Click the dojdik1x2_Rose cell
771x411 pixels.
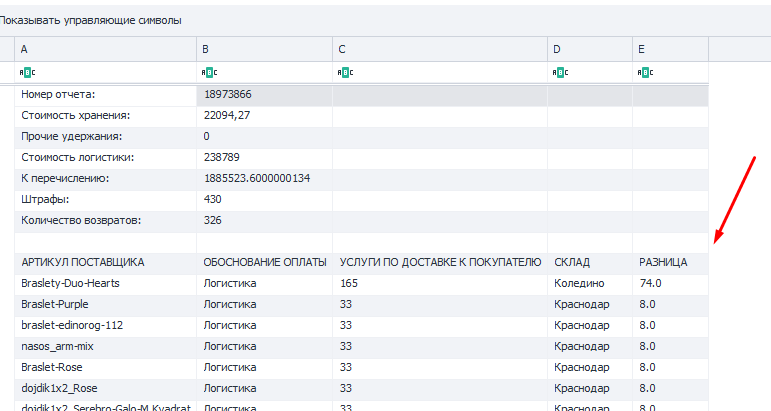tap(106, 388)
